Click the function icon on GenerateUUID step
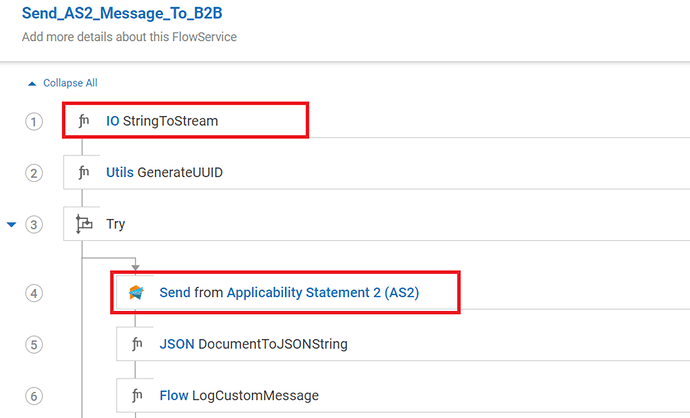The image size is (690, 418). tap(84, 173)
